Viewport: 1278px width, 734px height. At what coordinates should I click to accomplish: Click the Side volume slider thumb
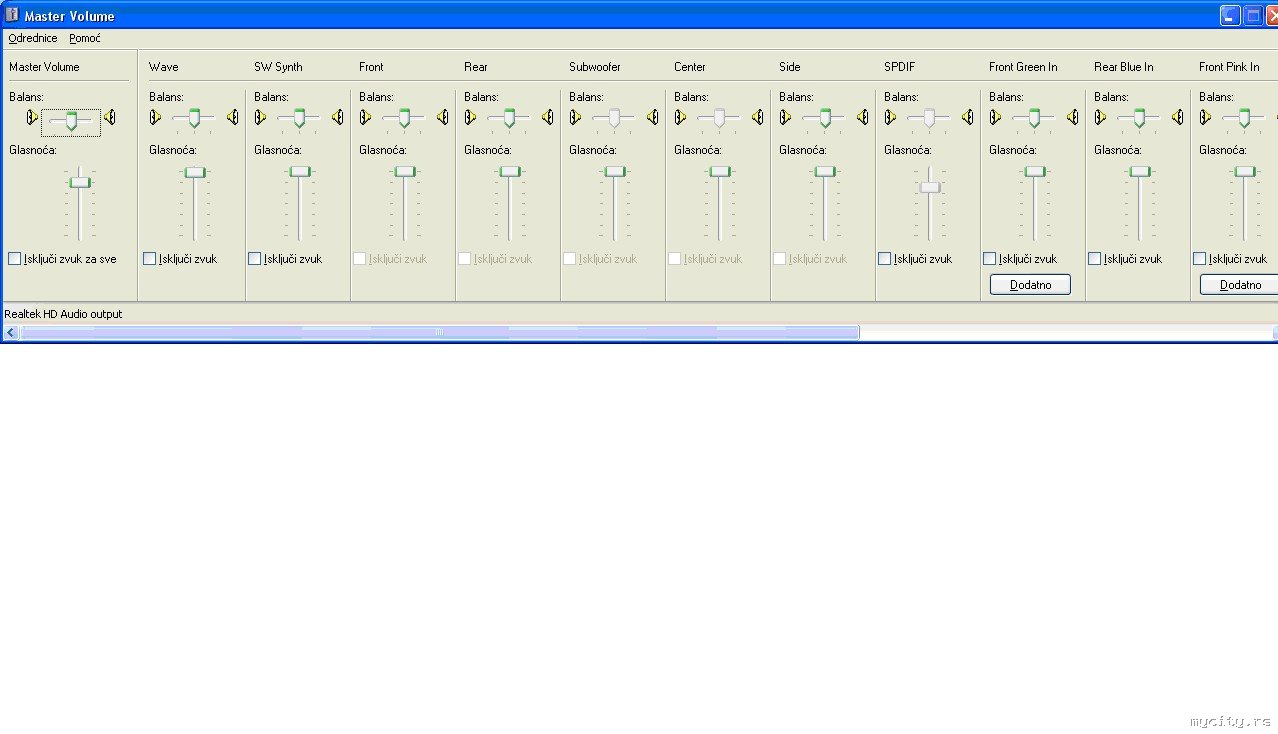coord(825,172)
